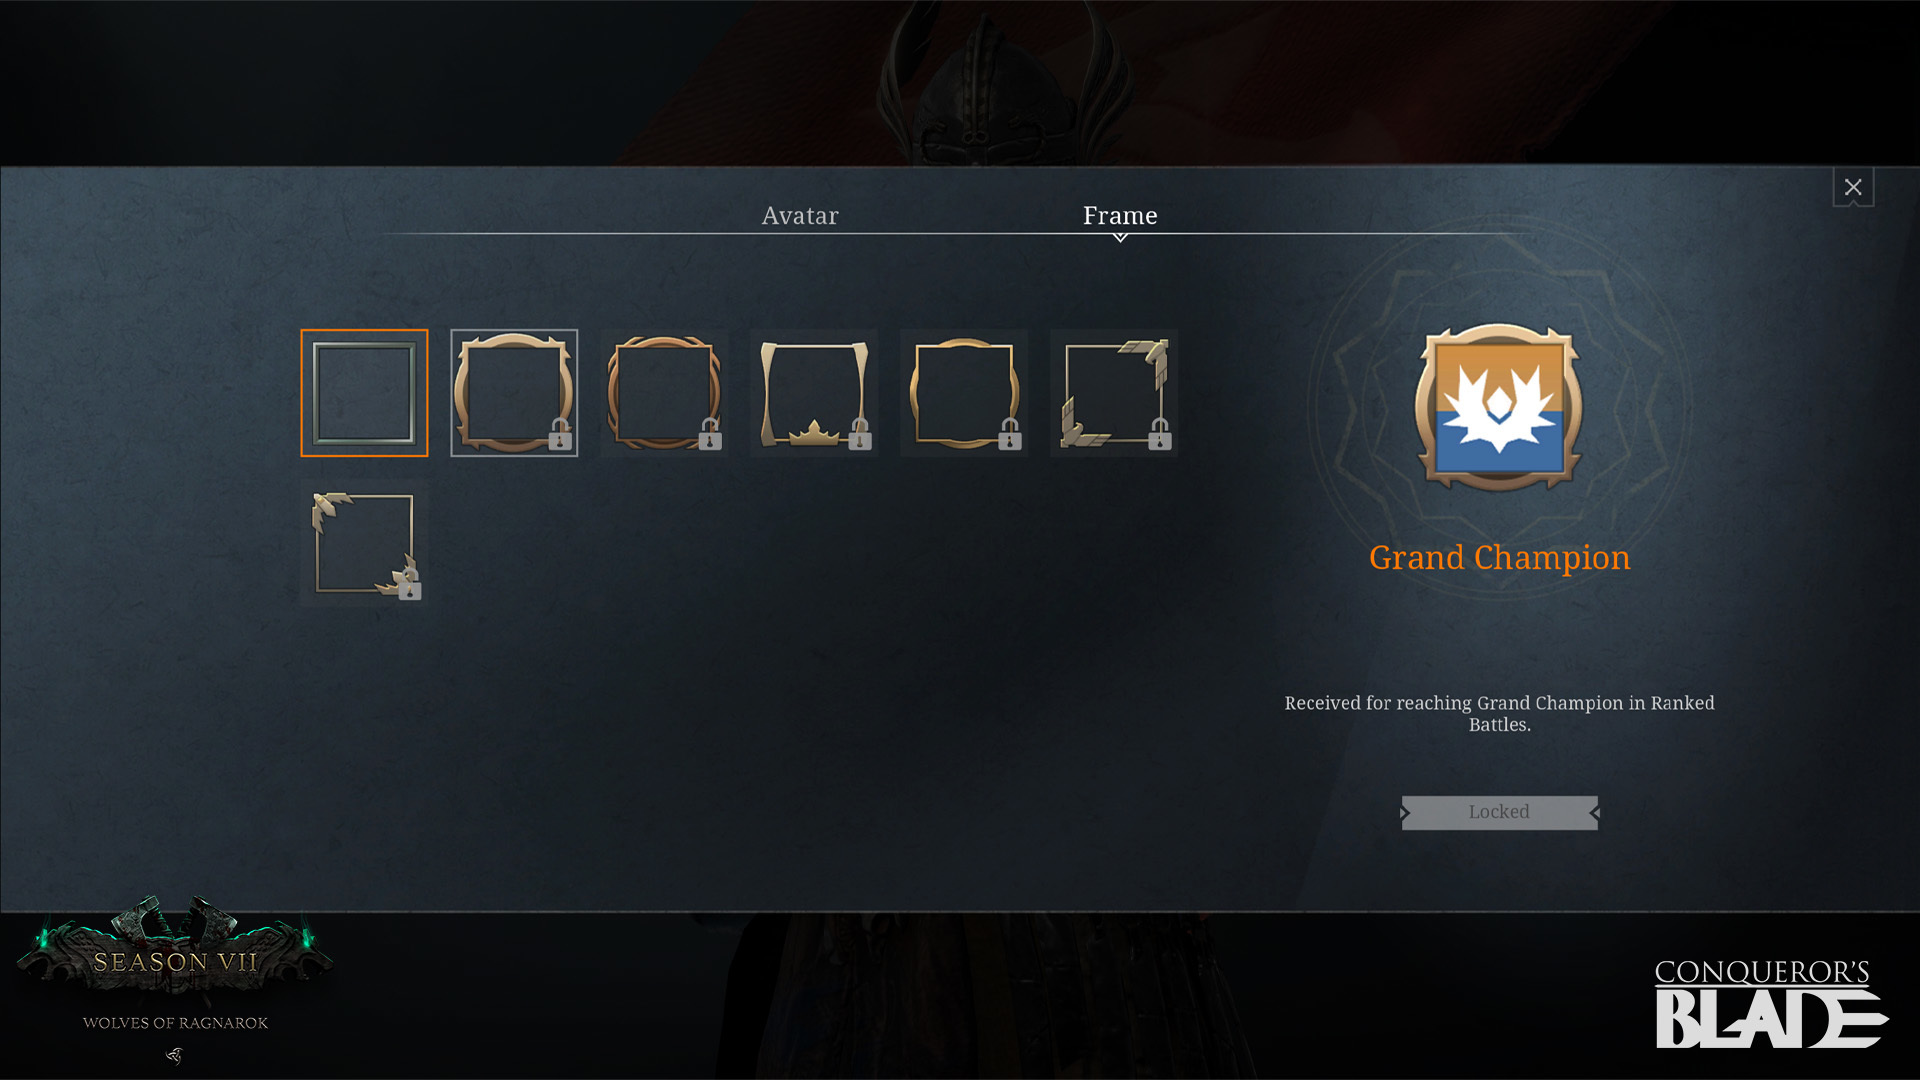Click the lock icon on the thin gold frame
The image size is (1920, 1080).
point(1010,434)
